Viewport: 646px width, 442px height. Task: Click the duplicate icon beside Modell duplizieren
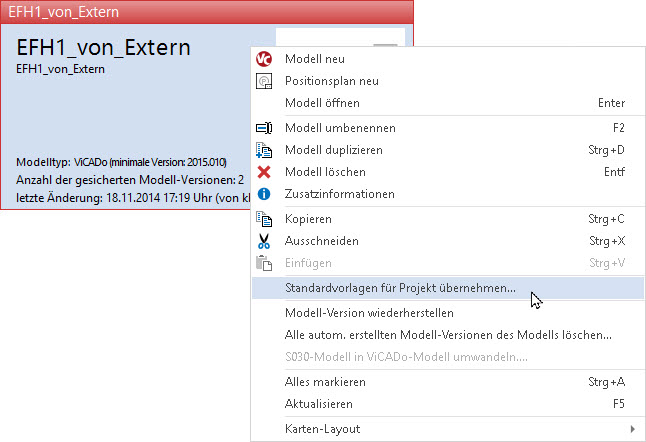264,150
